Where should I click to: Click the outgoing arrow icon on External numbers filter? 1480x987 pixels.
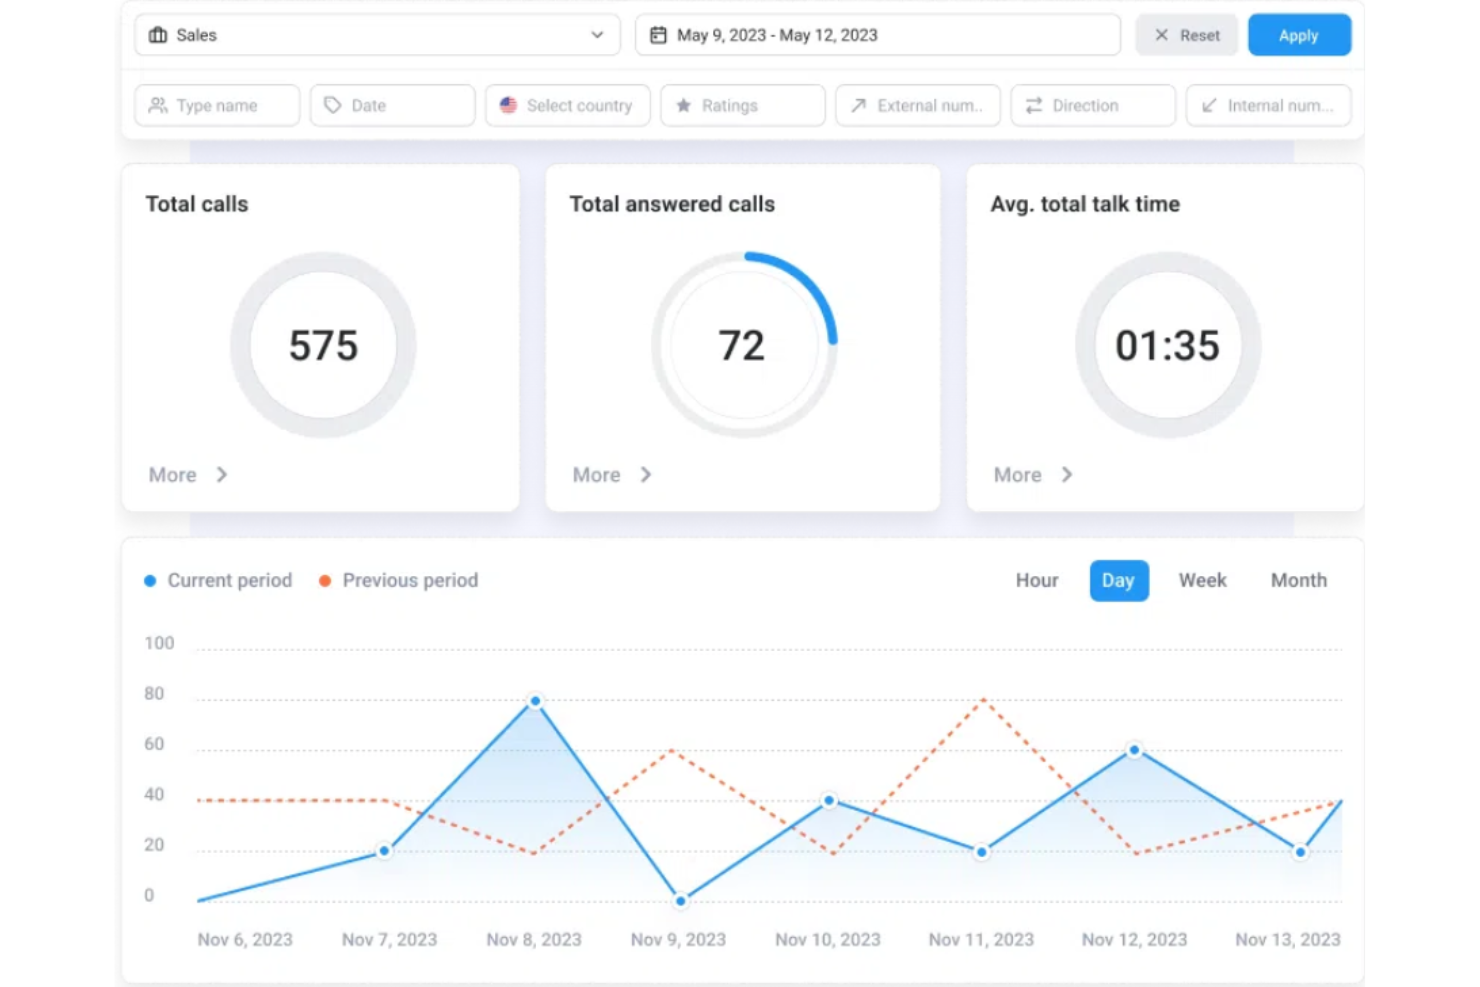point(858,105)
